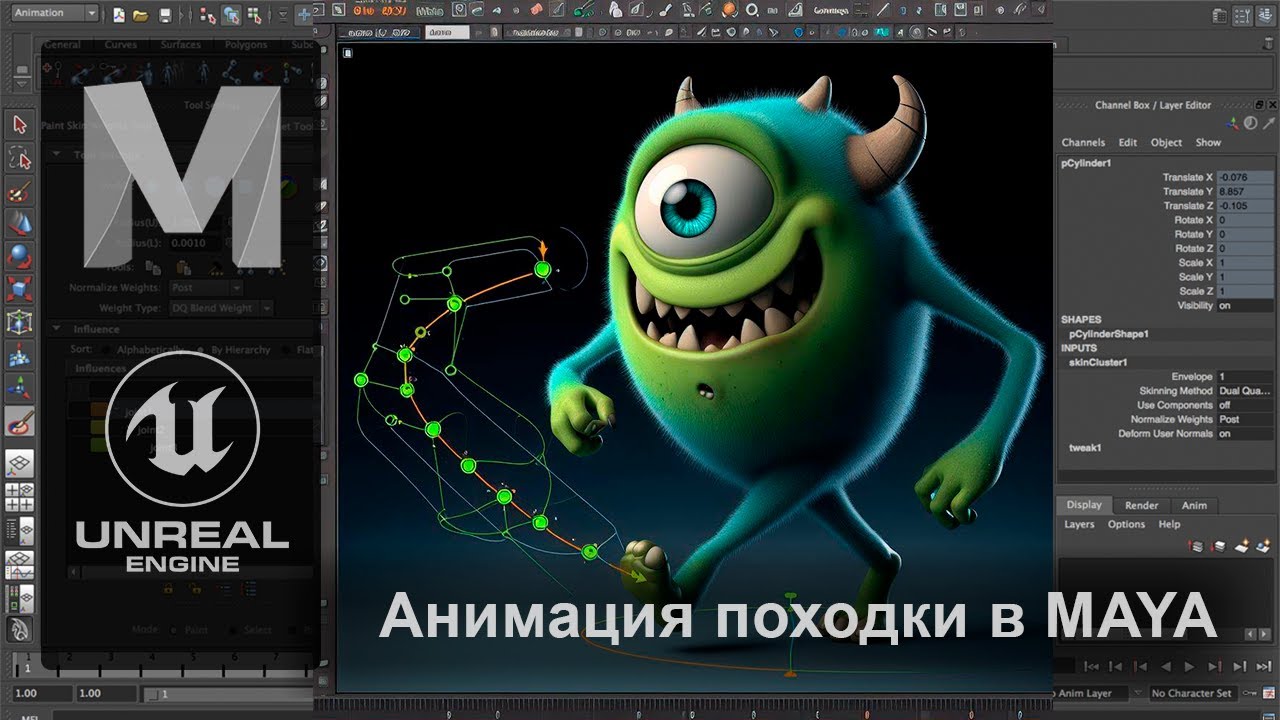Click the Translate Y value 8.857
The height and width of the screenshot is (720, 1280).
click(x=1245, y=191)
